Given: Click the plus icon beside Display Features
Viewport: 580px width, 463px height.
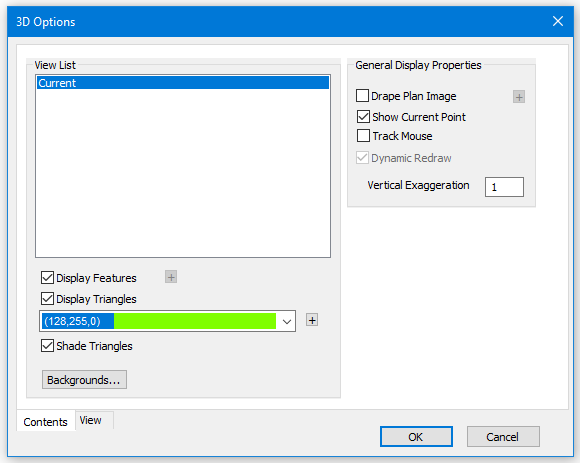Looking at the screenshot, I should (171, 277).
